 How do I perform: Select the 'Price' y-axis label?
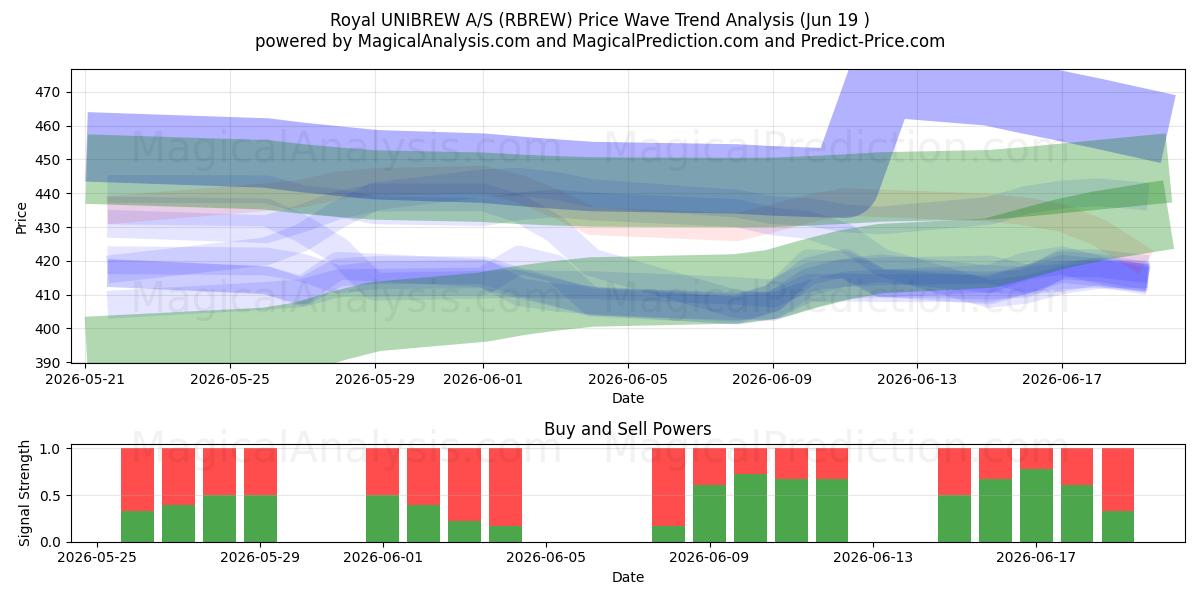(22, 216)
